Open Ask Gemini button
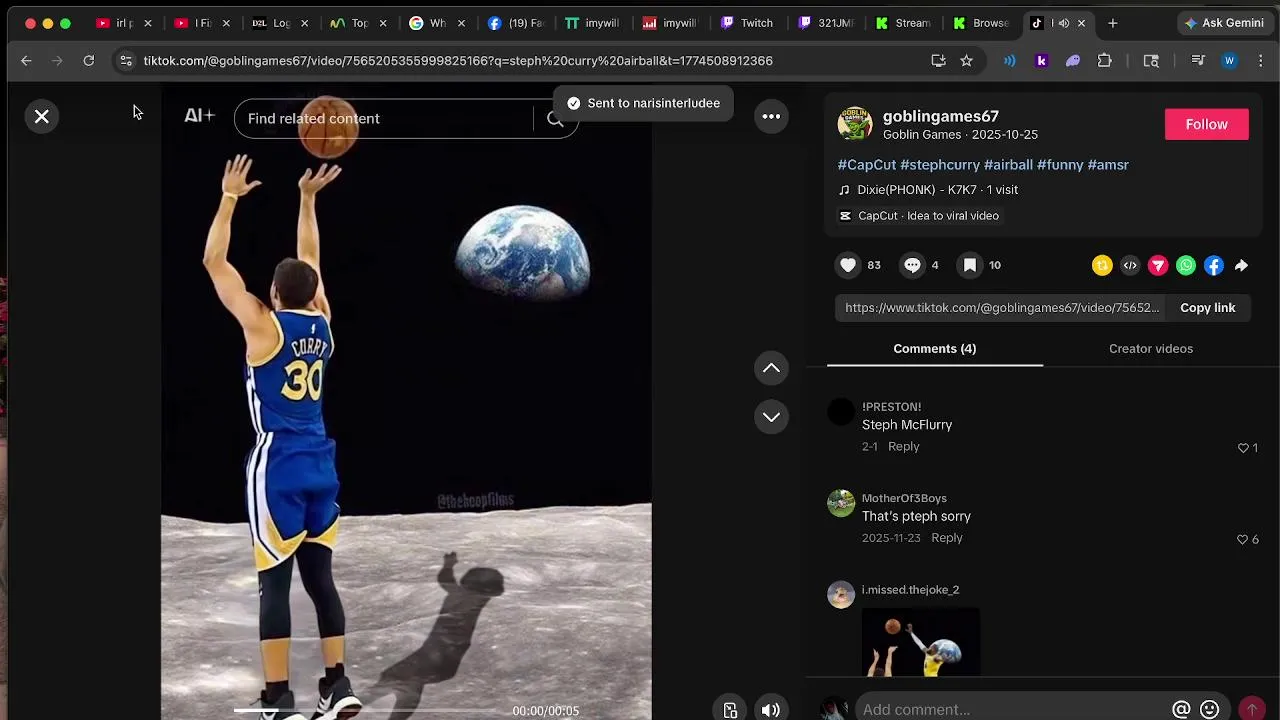The height and width of the screenshot is (720, 1280). pyautogui.click(x=1224, y=23)
